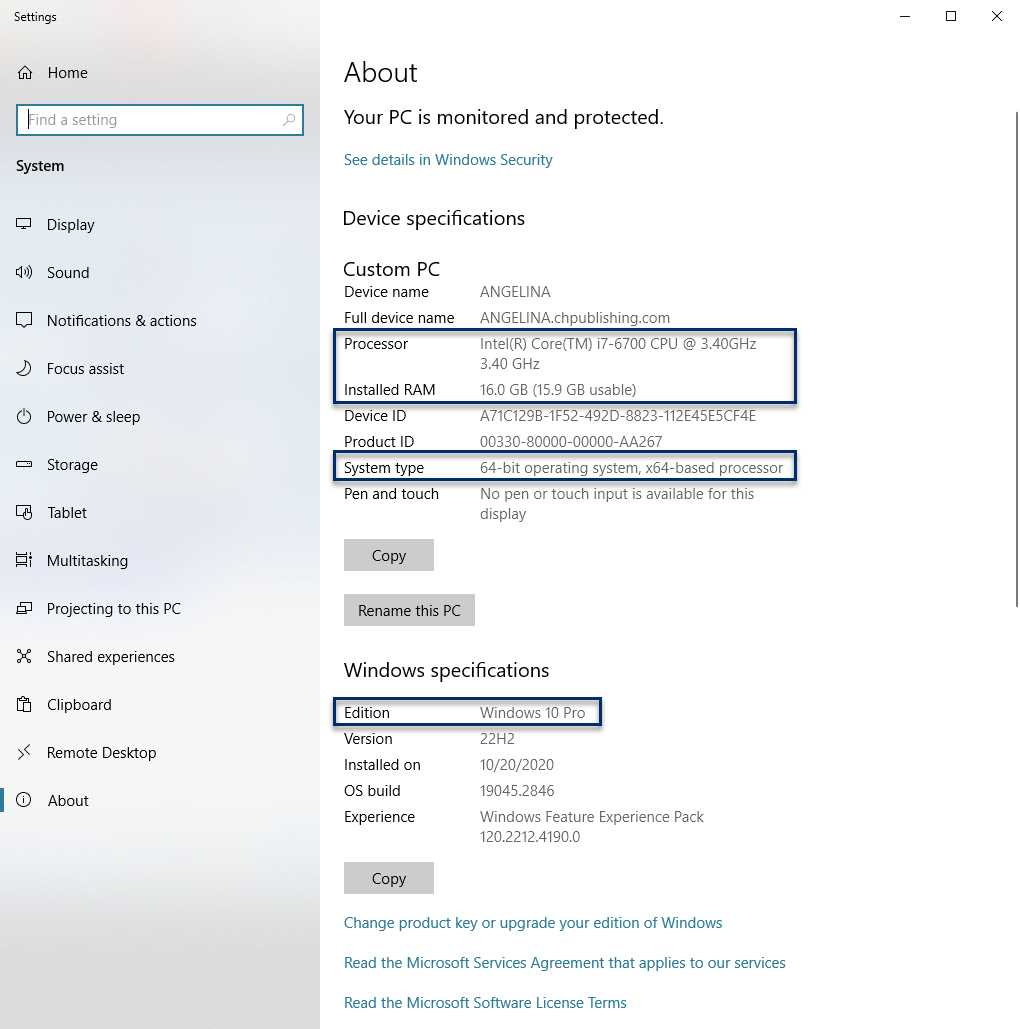Click the Focus assist moon icon
The width and height of the screenshot is (1020, 1029).
coord(25,369)
